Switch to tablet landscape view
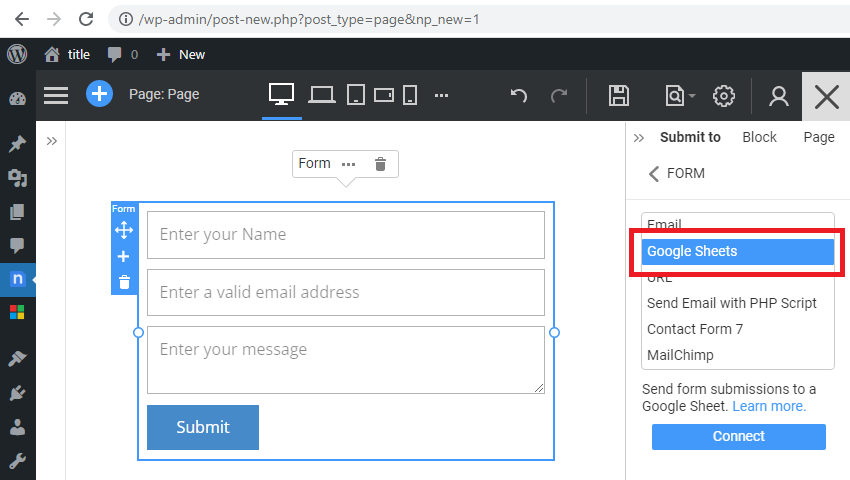The width and height of the screenshot is (850, 480). (x=384, y=95)
